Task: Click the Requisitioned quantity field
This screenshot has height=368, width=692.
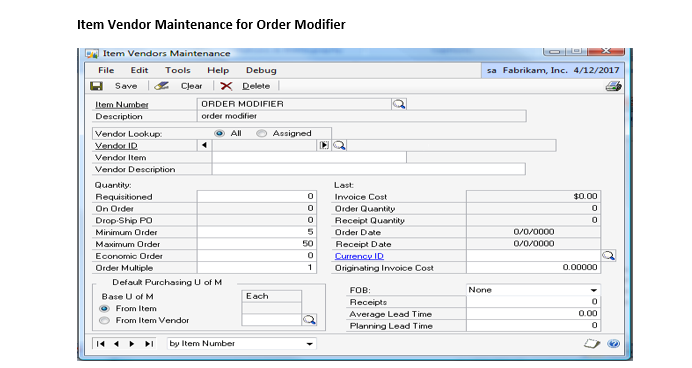Action: point(256,196)
